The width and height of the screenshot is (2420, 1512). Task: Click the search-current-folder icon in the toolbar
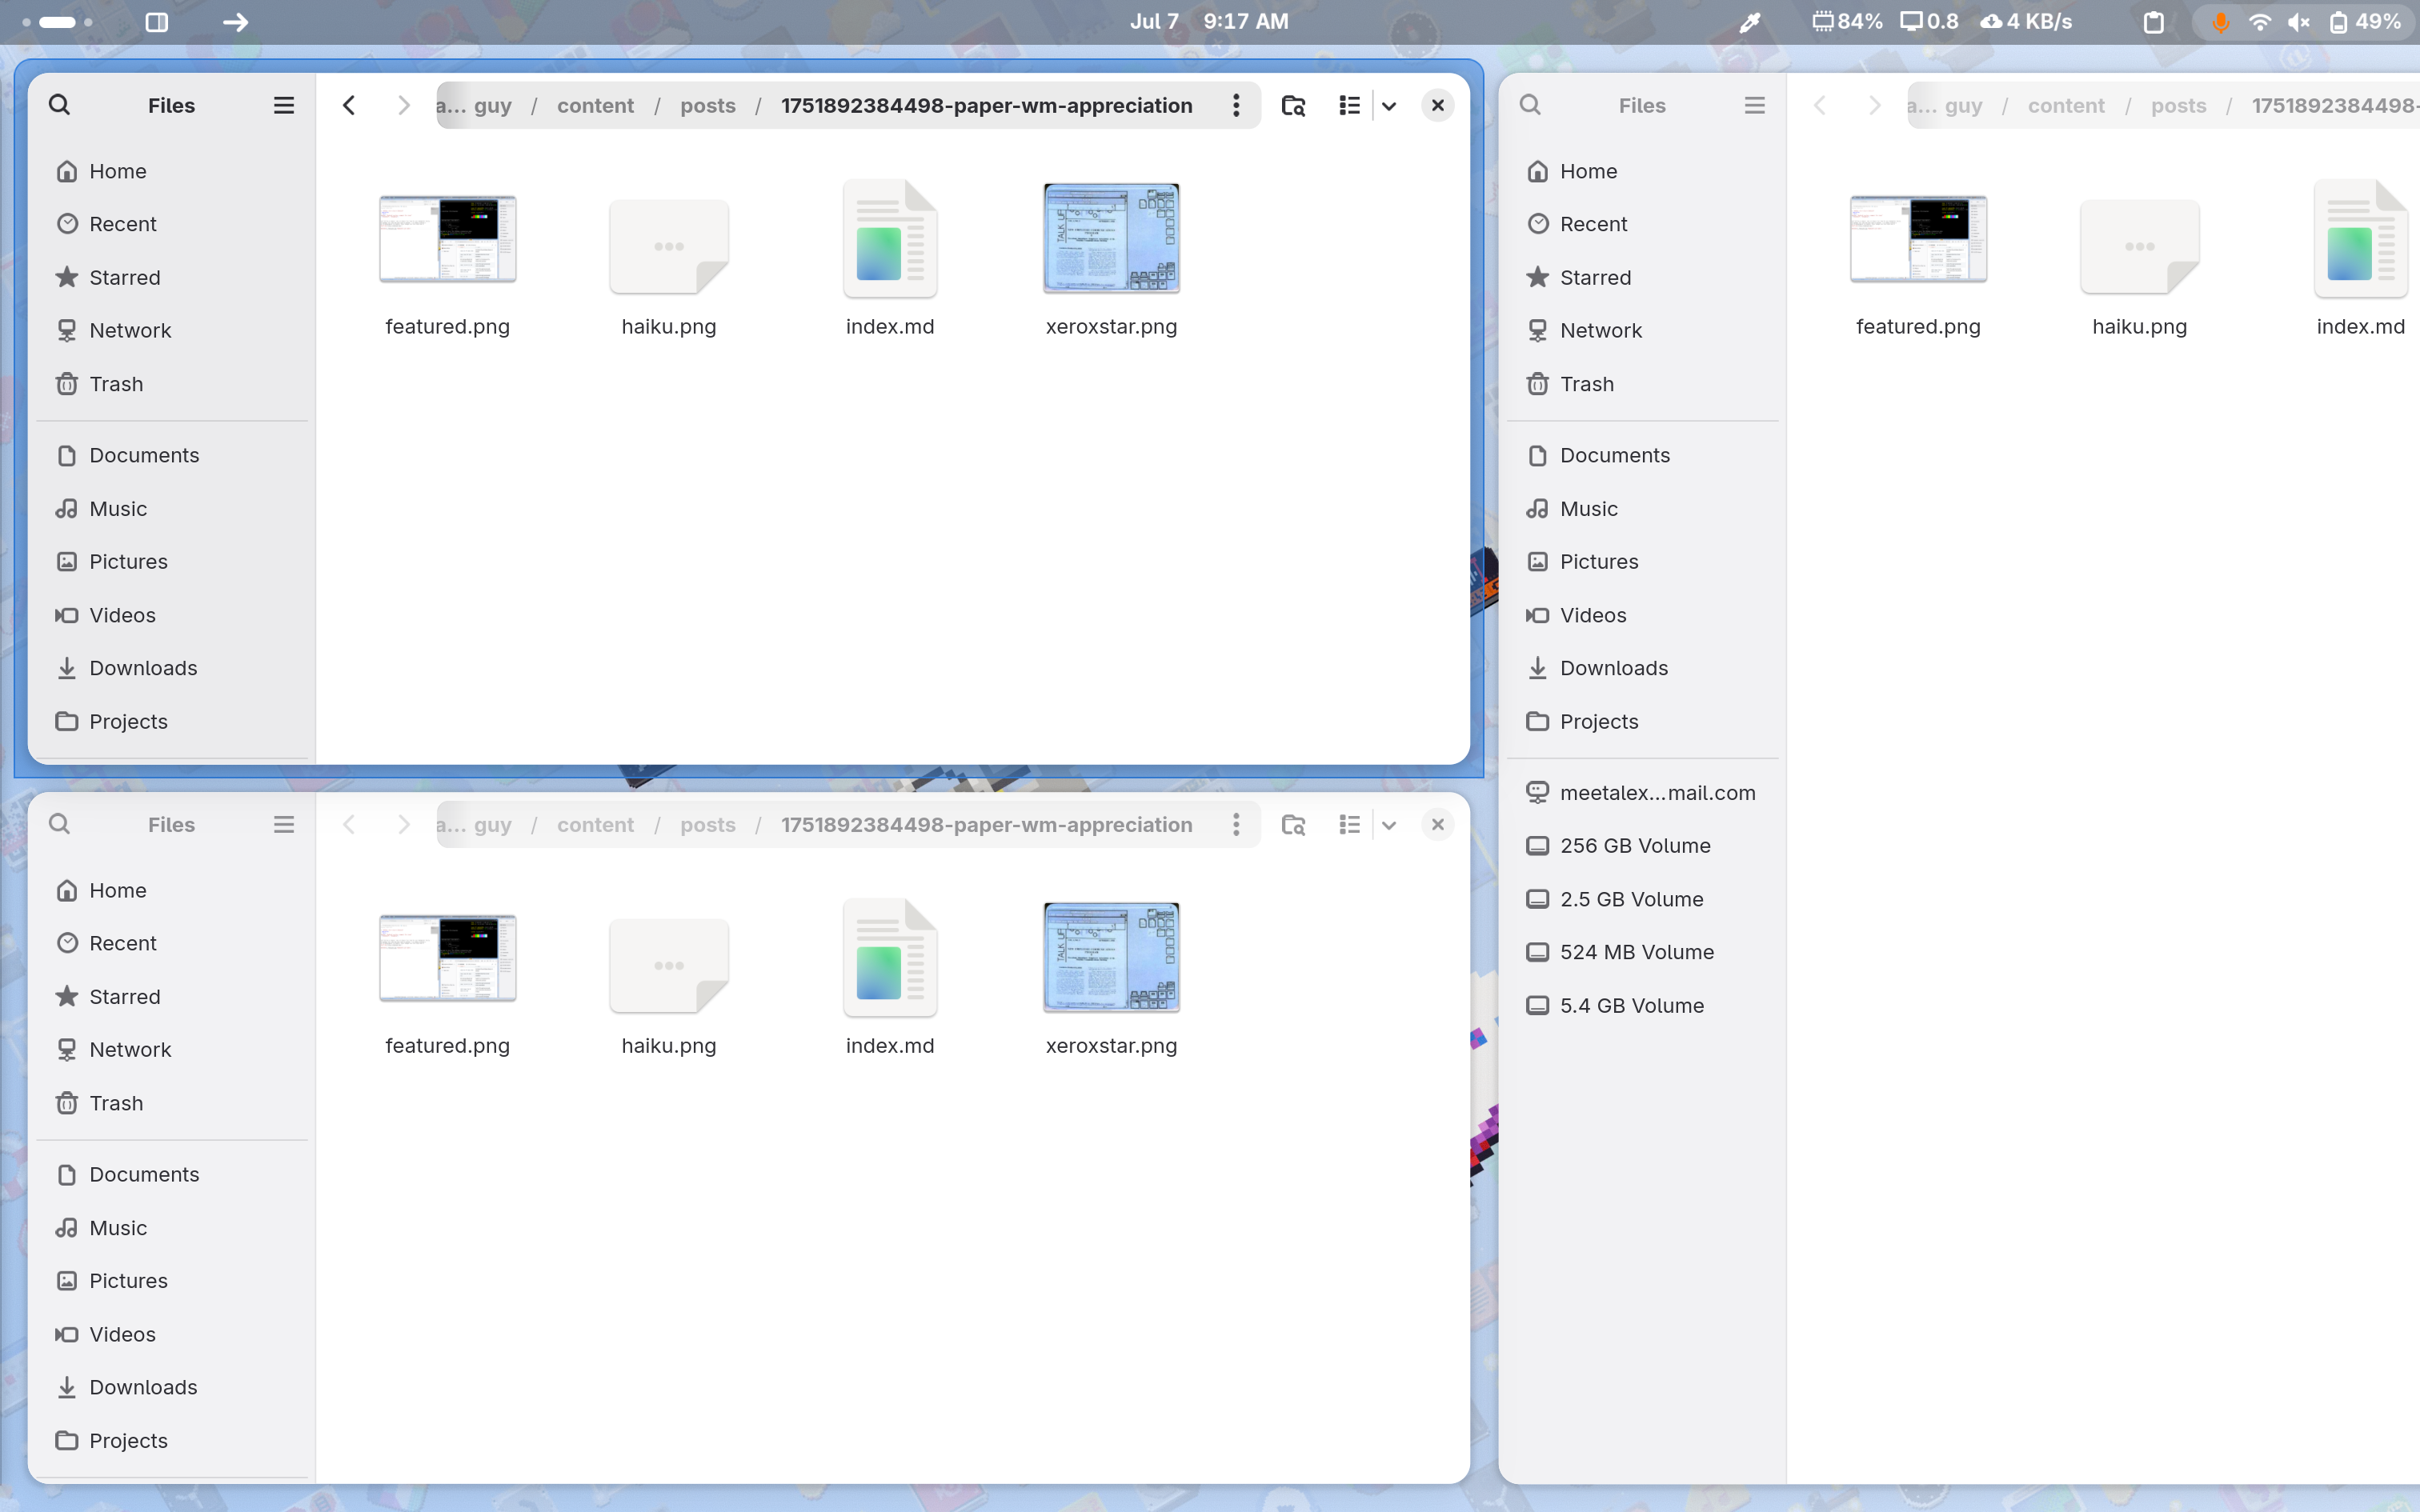point(1293,105)
